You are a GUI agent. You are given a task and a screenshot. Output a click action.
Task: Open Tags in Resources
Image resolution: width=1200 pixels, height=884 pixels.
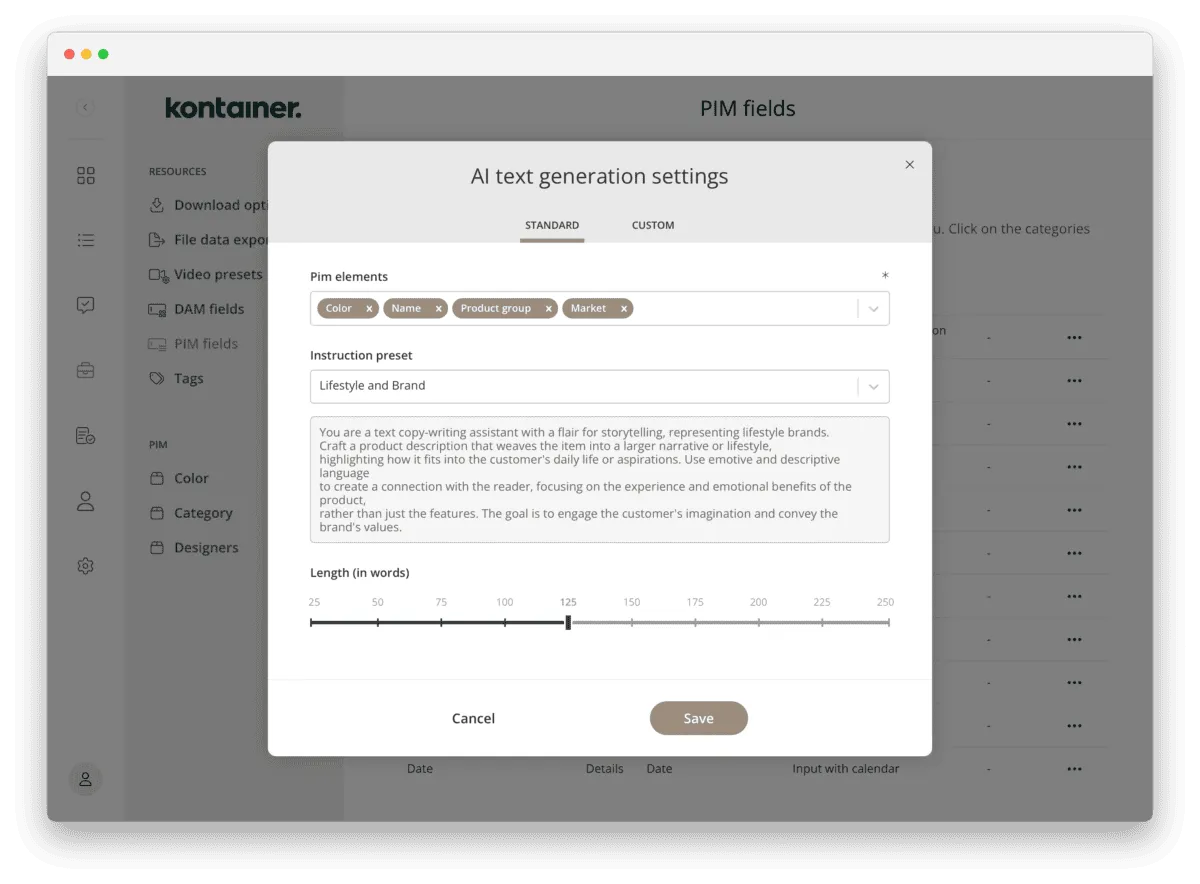[x=176, y=379]
